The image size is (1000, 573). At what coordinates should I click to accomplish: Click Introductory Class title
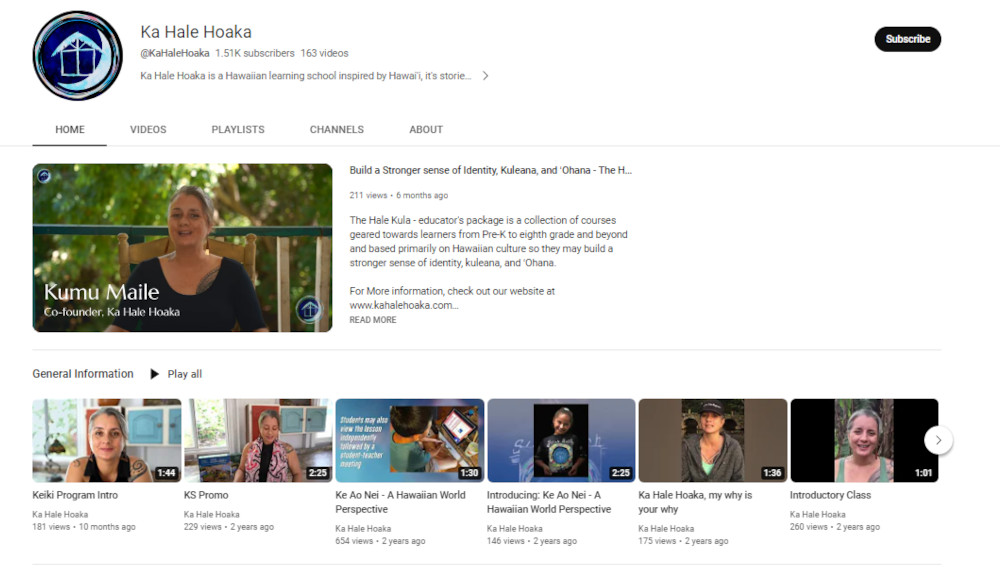point(830,495)
